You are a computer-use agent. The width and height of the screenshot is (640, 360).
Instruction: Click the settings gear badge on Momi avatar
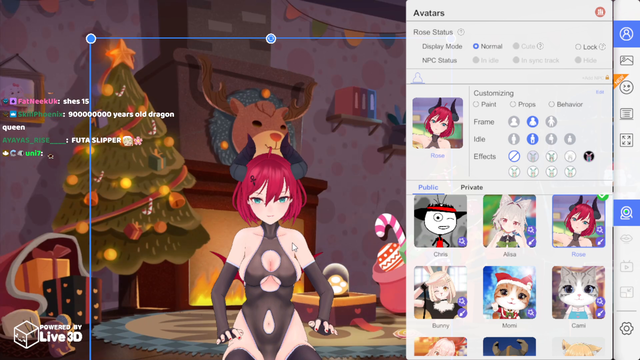[531, 313]
